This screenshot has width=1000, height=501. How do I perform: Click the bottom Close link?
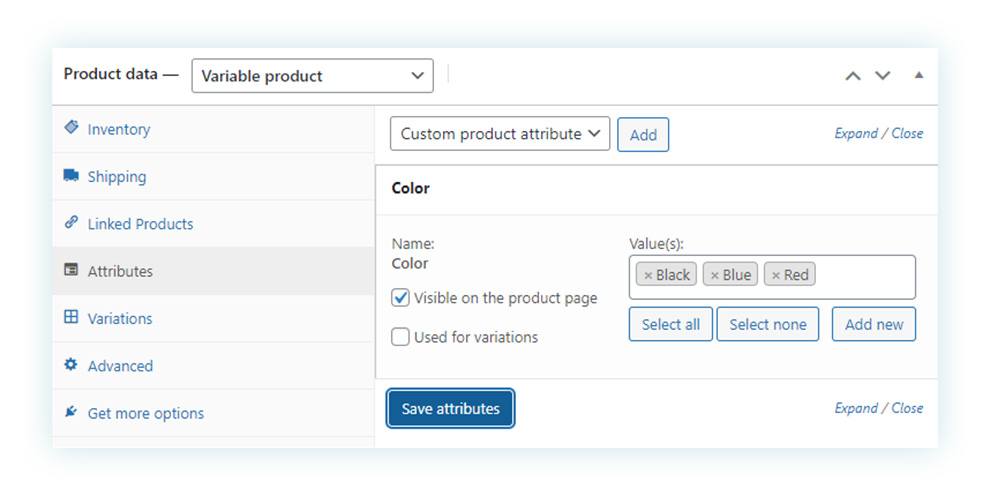pyautogui.click(x=907, y=409)
